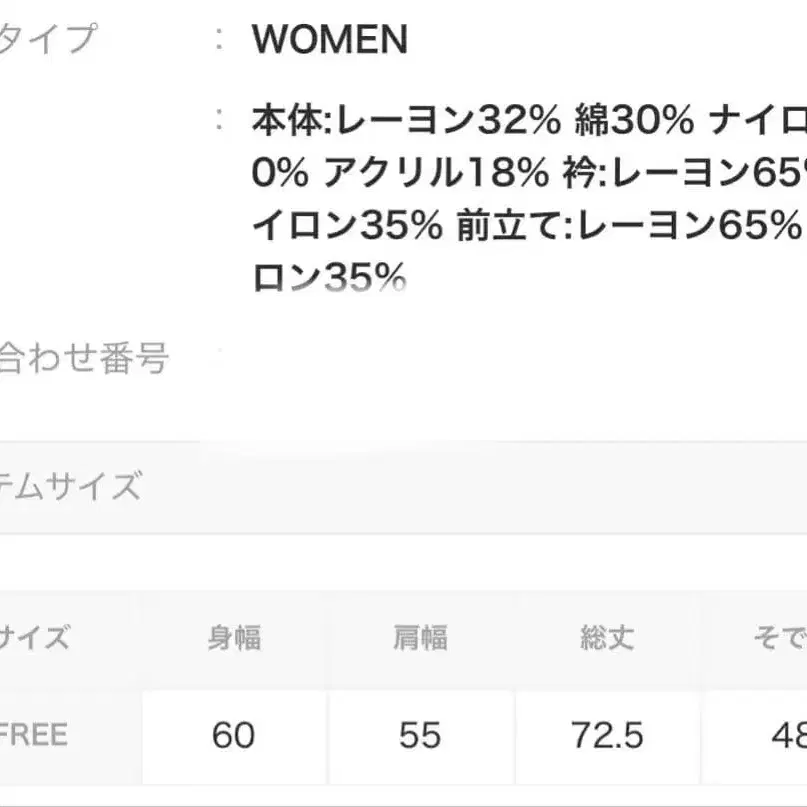Click the 身幅 column header
Viewport: 807px width, 807px height.
[x=234, y=637]
